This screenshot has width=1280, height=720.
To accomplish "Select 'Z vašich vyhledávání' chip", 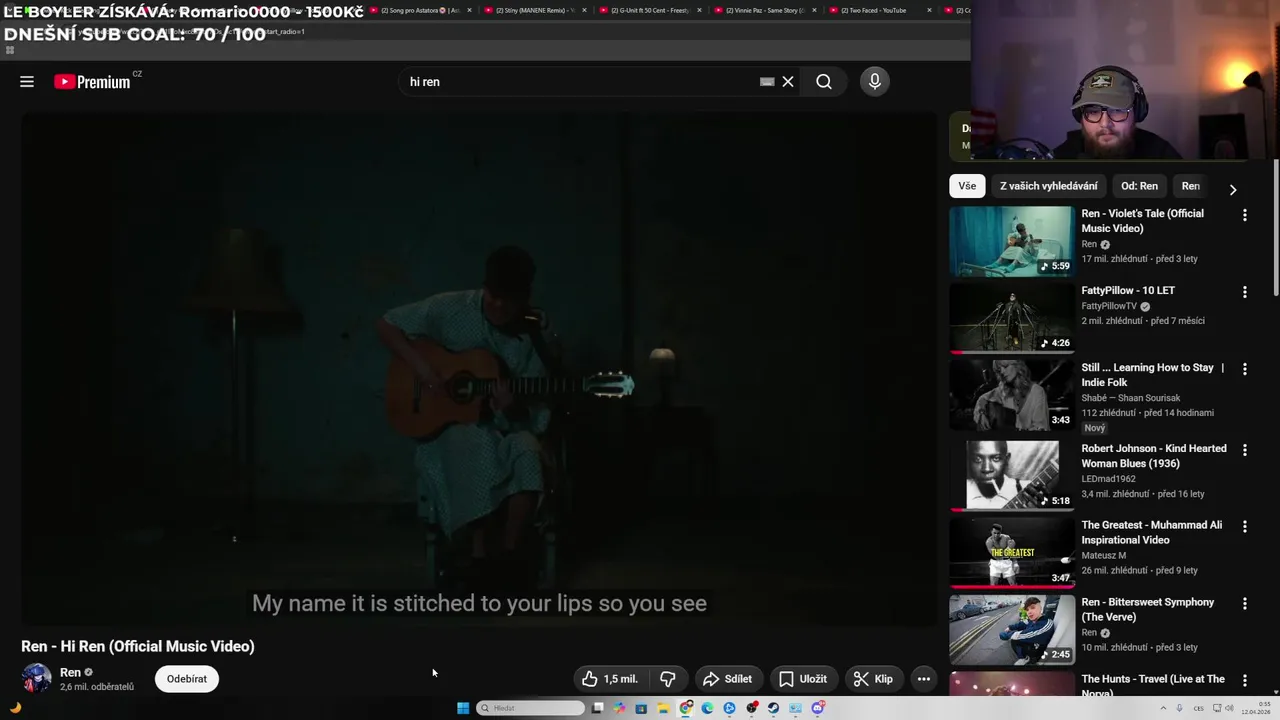I will 1048,186.
